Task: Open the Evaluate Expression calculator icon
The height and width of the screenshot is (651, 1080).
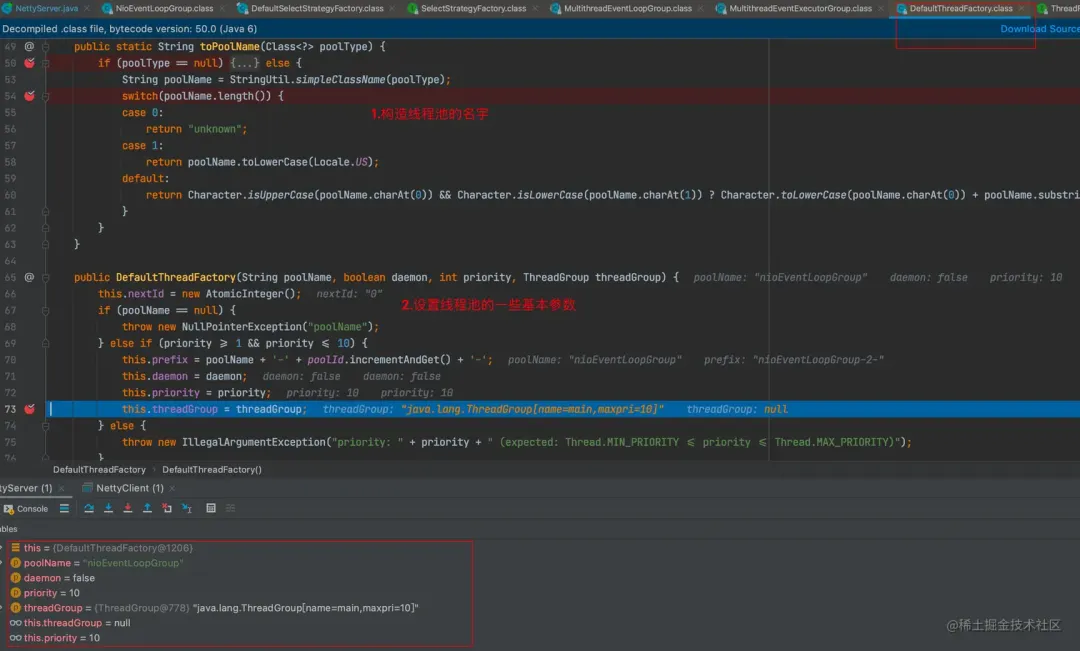Action: point(211,508)
